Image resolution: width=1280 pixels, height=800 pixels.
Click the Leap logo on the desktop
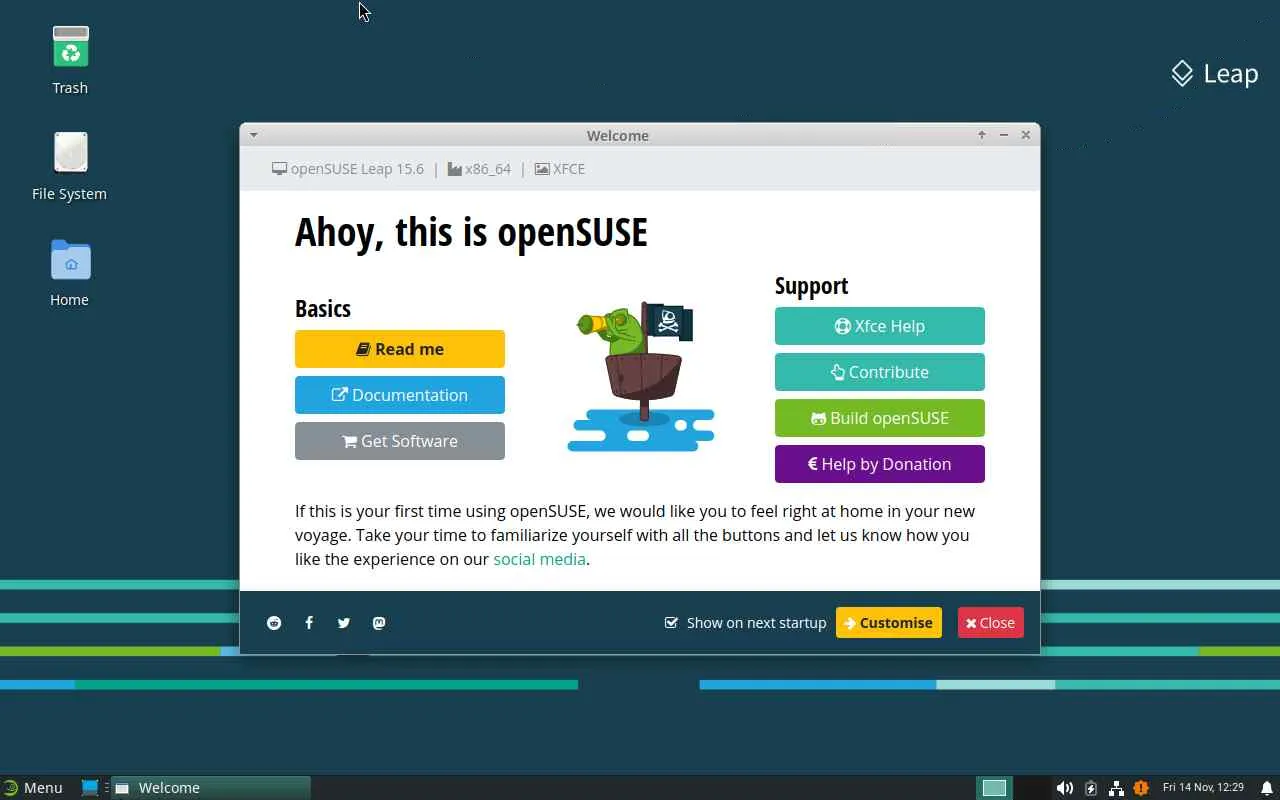click(x=1215, y=74)
